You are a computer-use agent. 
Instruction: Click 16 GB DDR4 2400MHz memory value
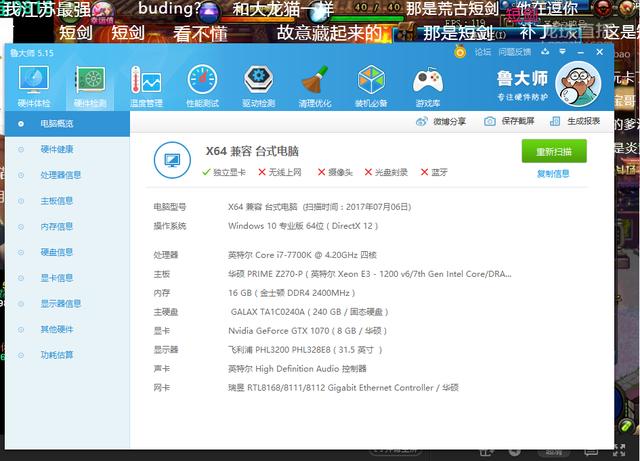pos(291,293)
